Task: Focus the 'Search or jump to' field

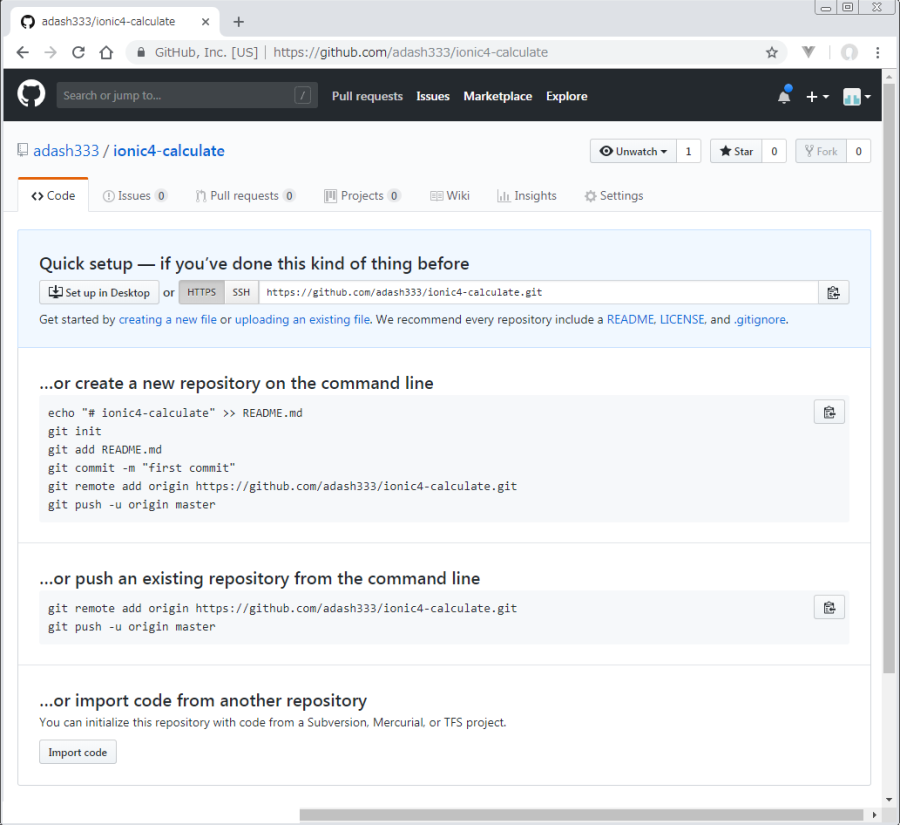Action: click(x=176, y=96)
